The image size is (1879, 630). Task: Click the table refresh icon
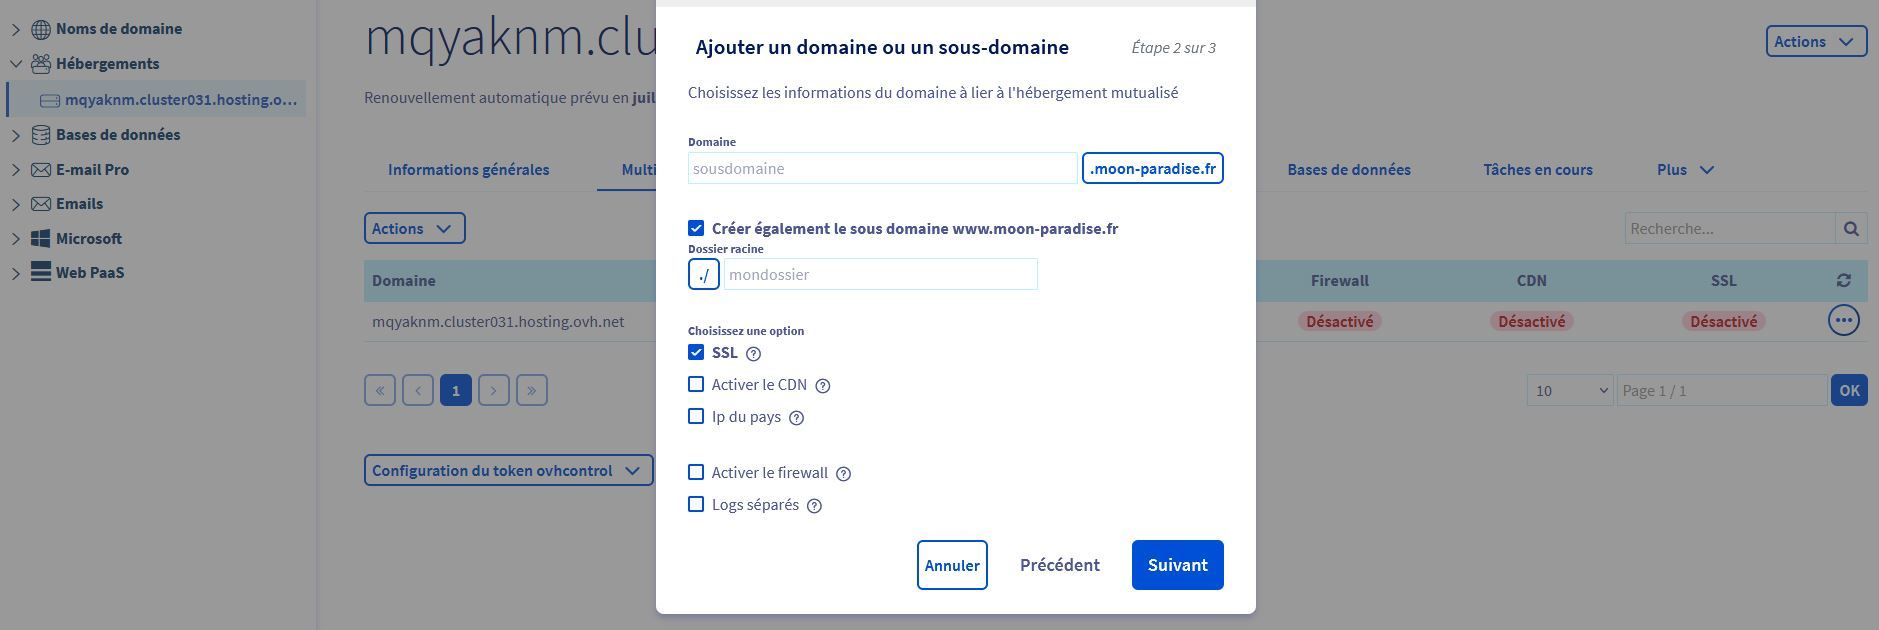(1844, 281)
